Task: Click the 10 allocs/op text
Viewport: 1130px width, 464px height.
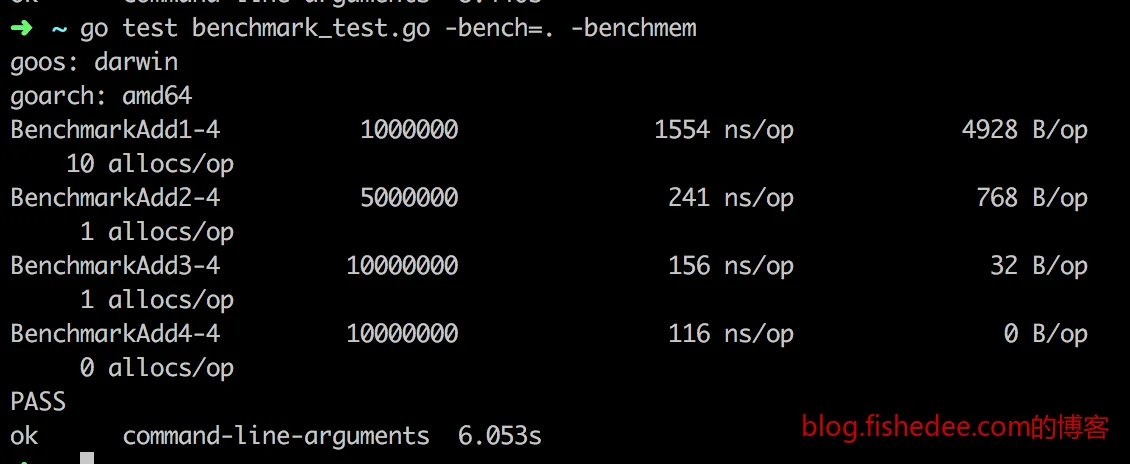Action: (150, 165)
